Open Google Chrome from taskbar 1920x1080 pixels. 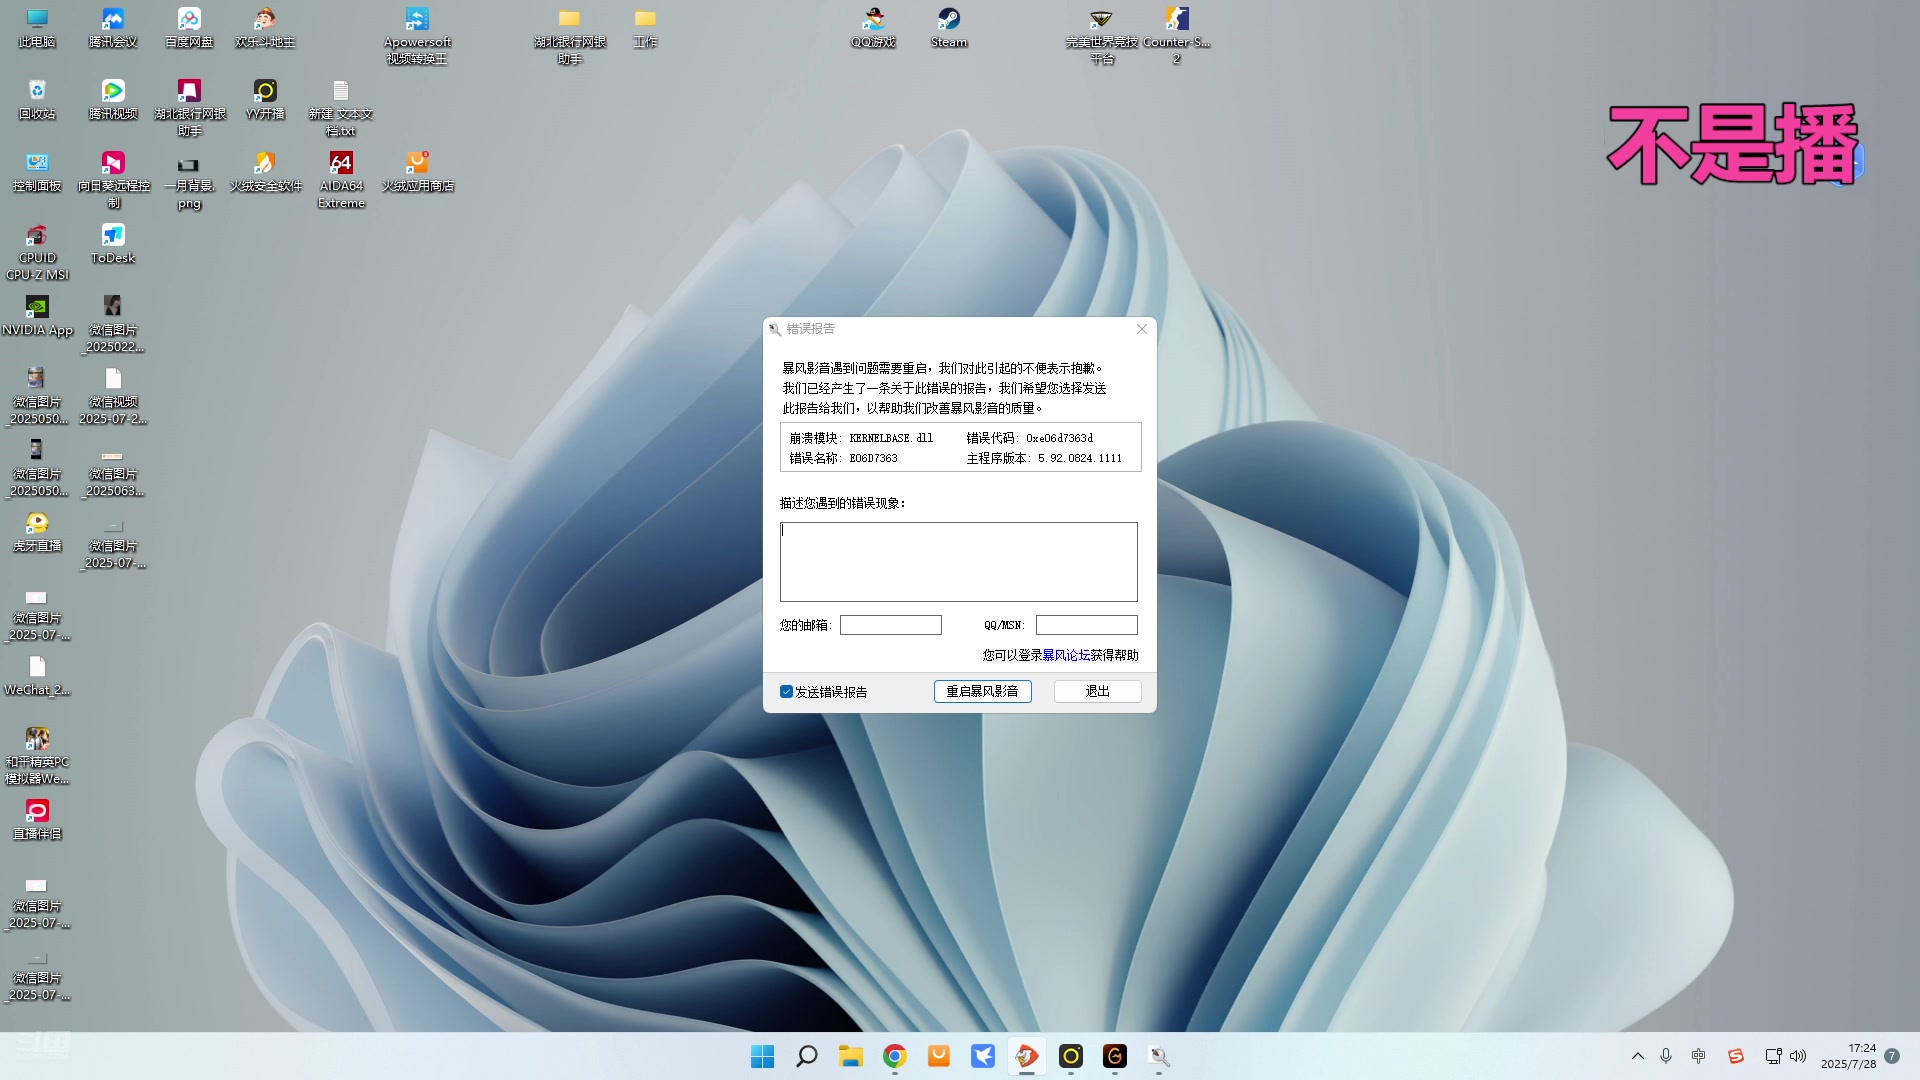894,1056
